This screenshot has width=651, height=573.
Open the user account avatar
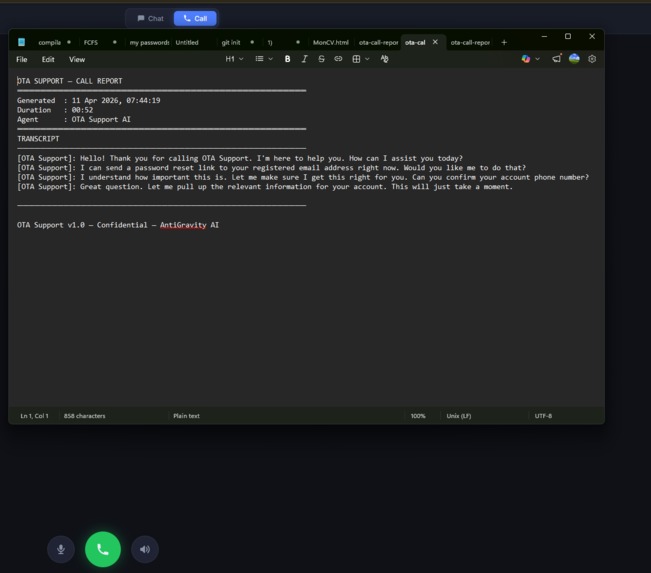tap(574, 59)
